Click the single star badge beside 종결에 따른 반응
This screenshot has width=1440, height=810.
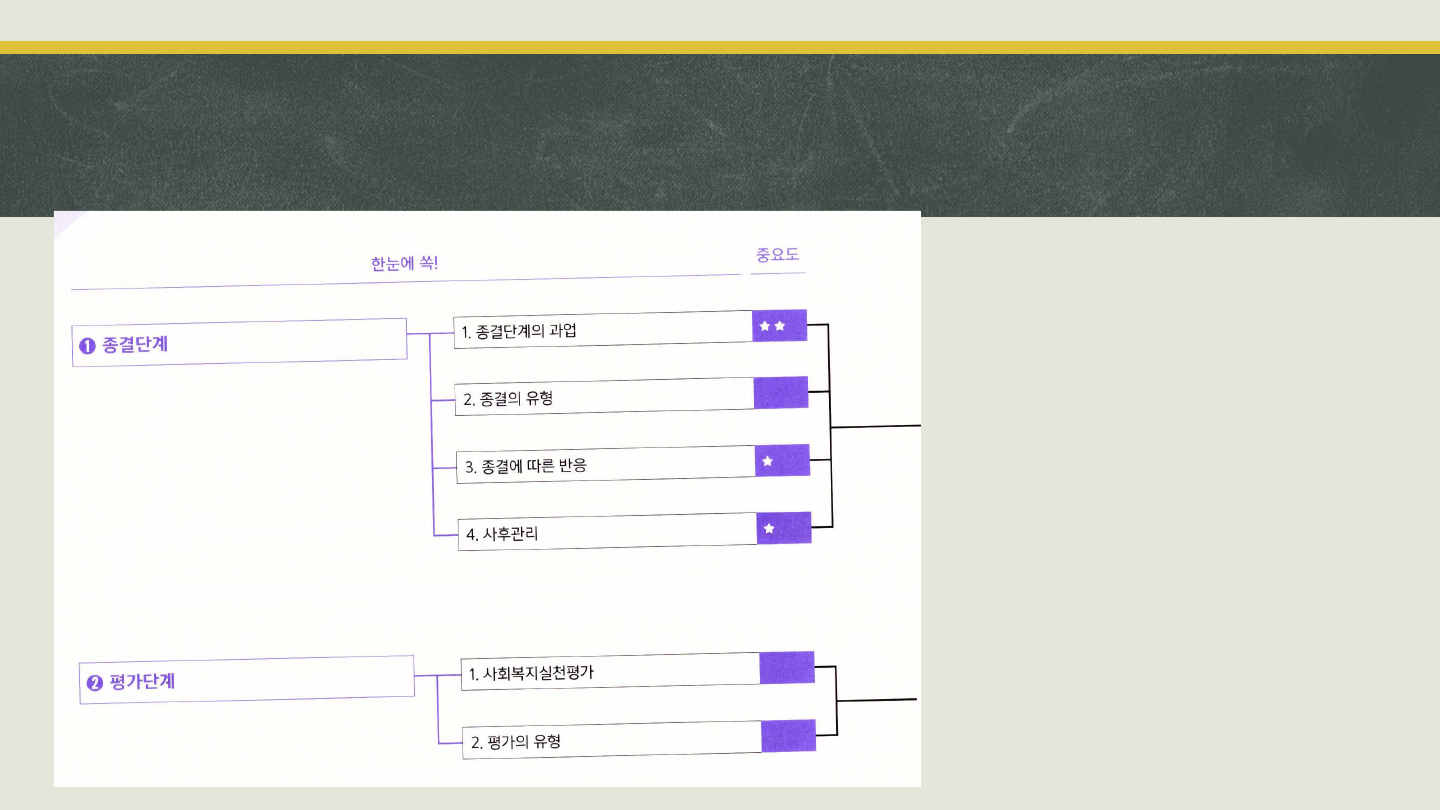[782, 461]
